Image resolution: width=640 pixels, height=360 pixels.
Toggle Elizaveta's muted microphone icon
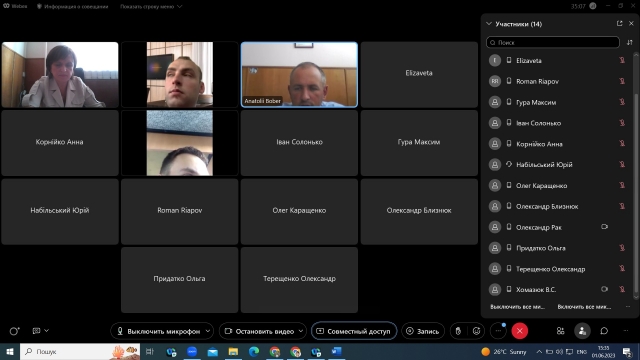[622, 60]
